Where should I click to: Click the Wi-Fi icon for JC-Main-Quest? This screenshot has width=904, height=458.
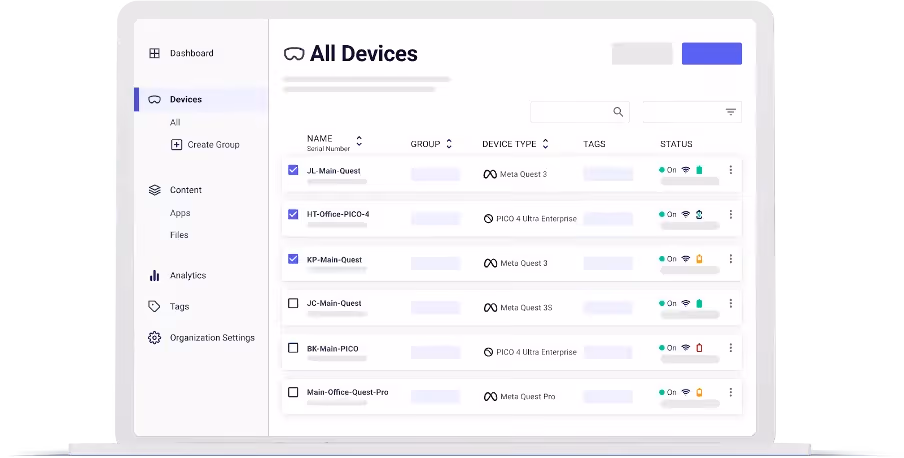point(685,303)
